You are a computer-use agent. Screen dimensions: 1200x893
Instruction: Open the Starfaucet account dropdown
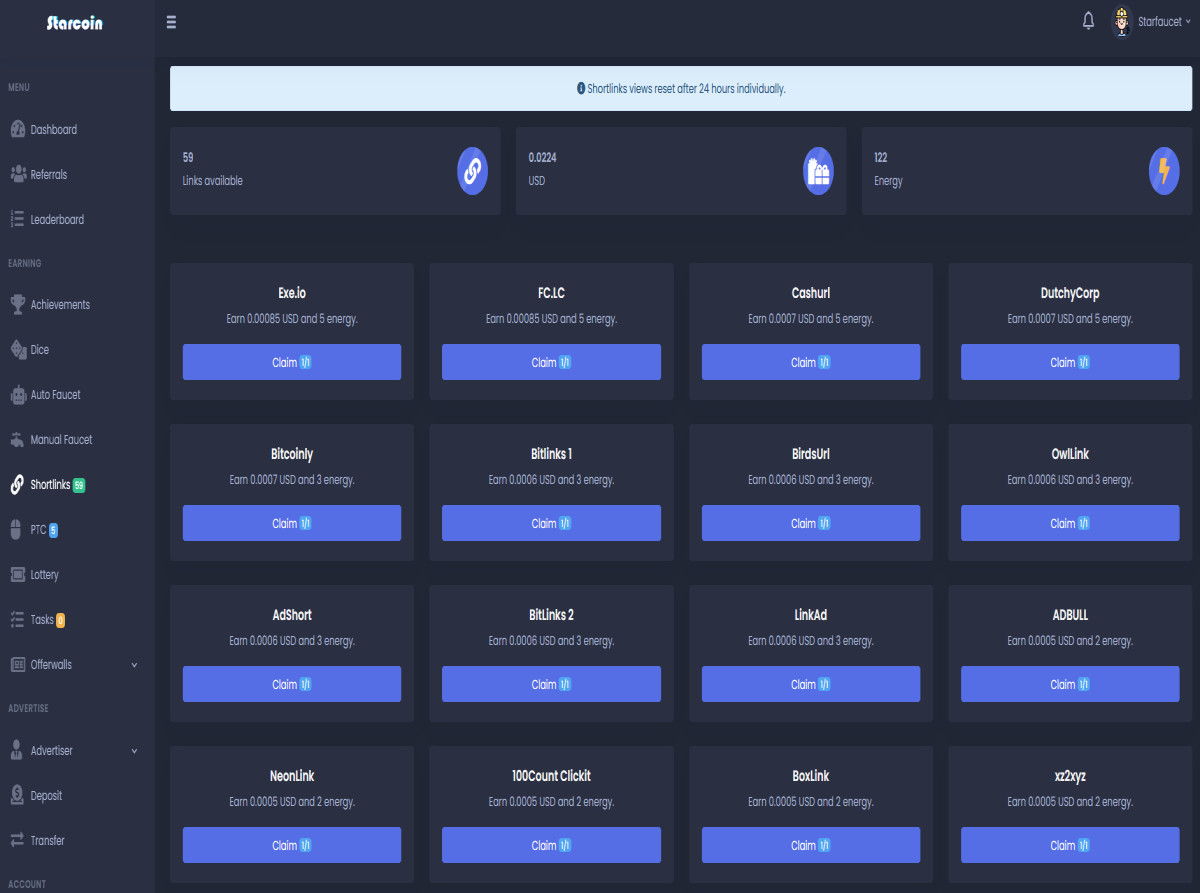pyautogui.click(x=1164, y=22)
